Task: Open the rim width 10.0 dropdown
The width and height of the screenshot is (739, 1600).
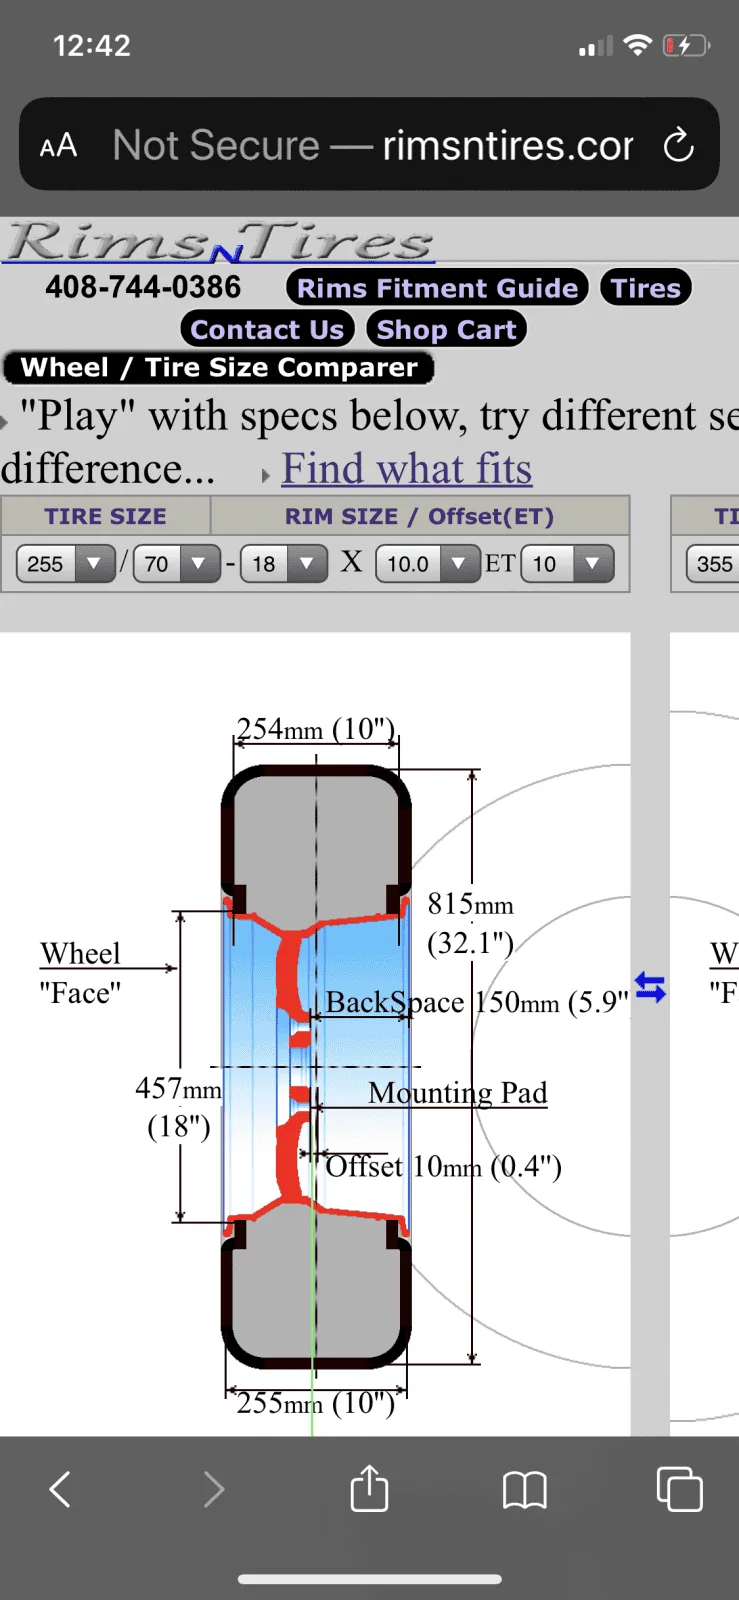Action: coord(427,564)
